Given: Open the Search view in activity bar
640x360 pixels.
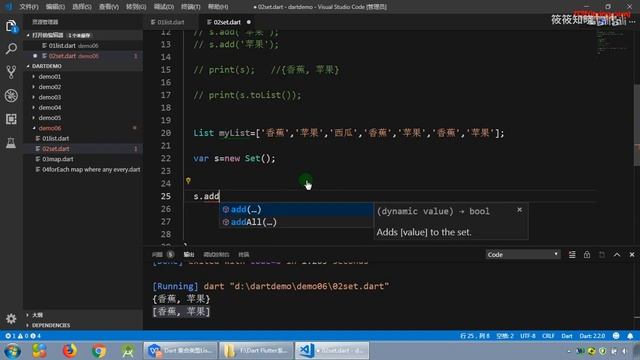Looking at the screenshot, I should pyautogui.click(x=11, y=49).
